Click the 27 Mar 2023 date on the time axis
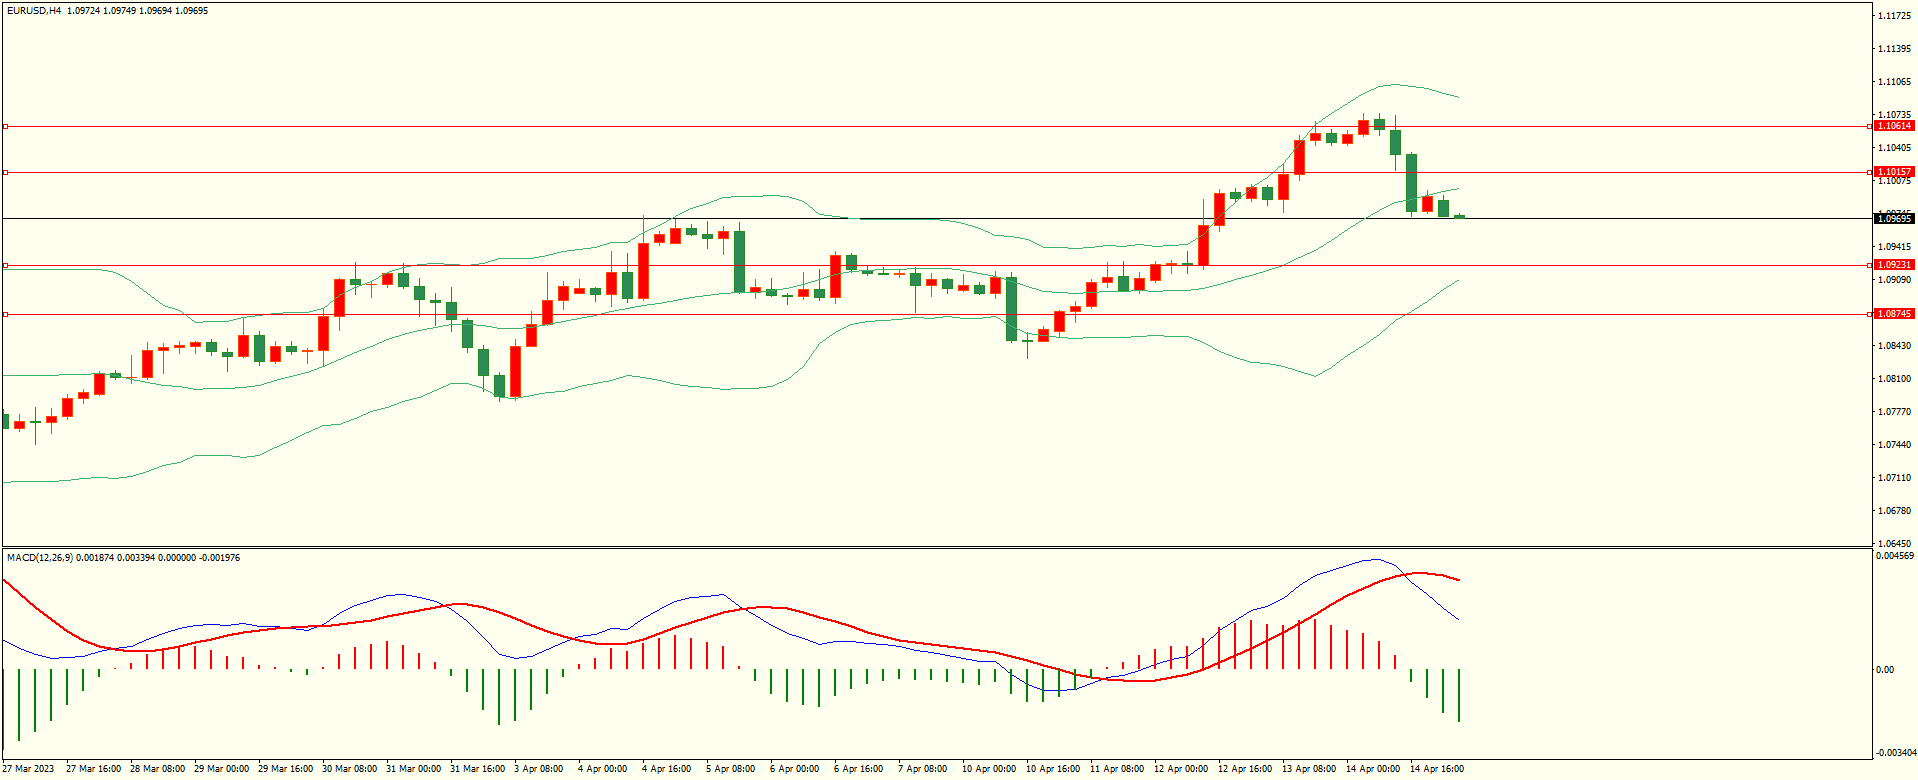1918x780 pixels. [28, 769]
